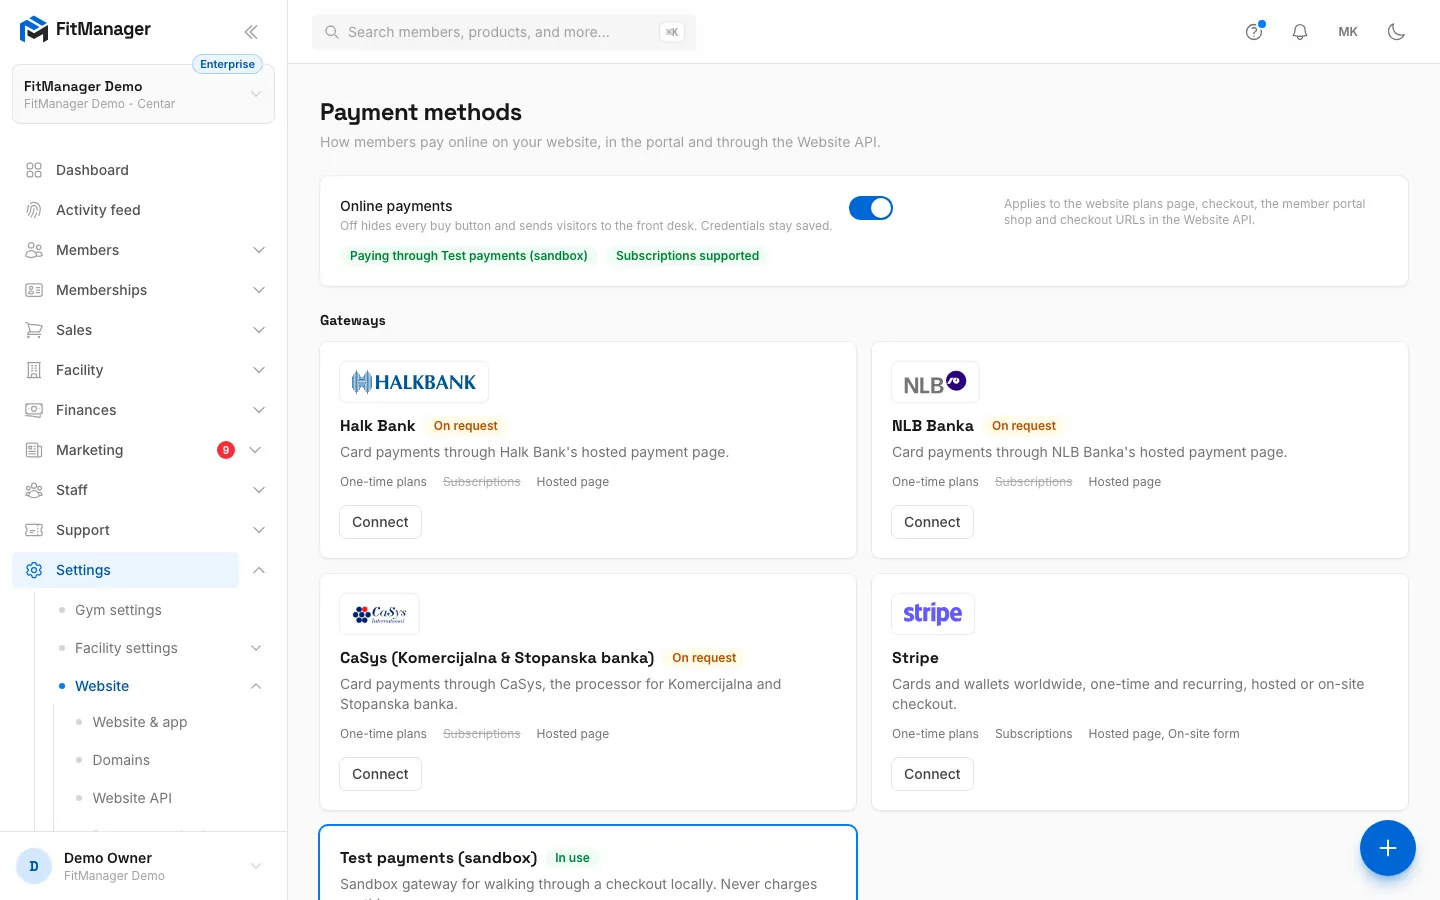This screenshot has height=900, width=1440.
Task: Expand the Marketing menu chevron
Action: [x=255, y=450]
